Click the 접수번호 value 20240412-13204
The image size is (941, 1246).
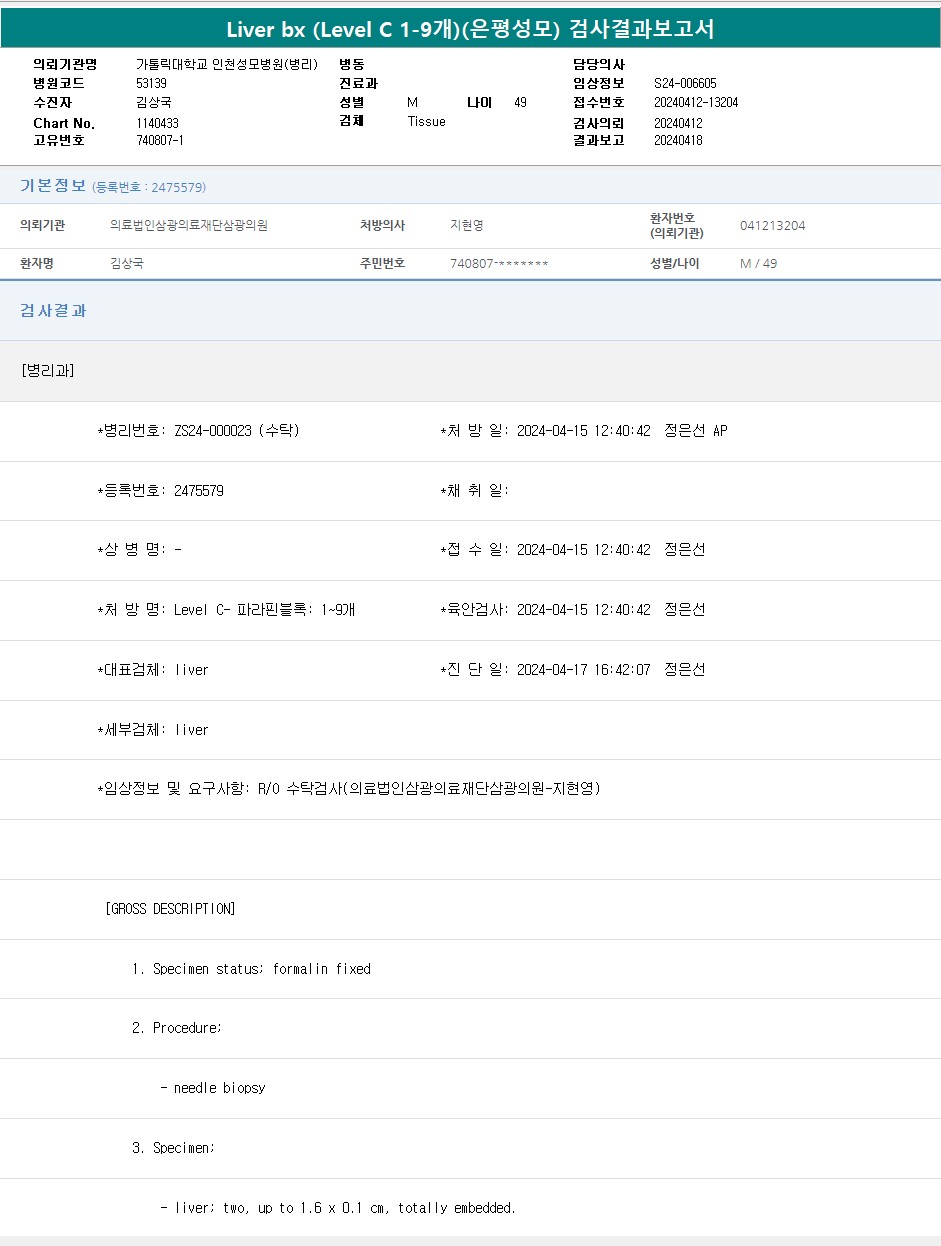point(696,102)
